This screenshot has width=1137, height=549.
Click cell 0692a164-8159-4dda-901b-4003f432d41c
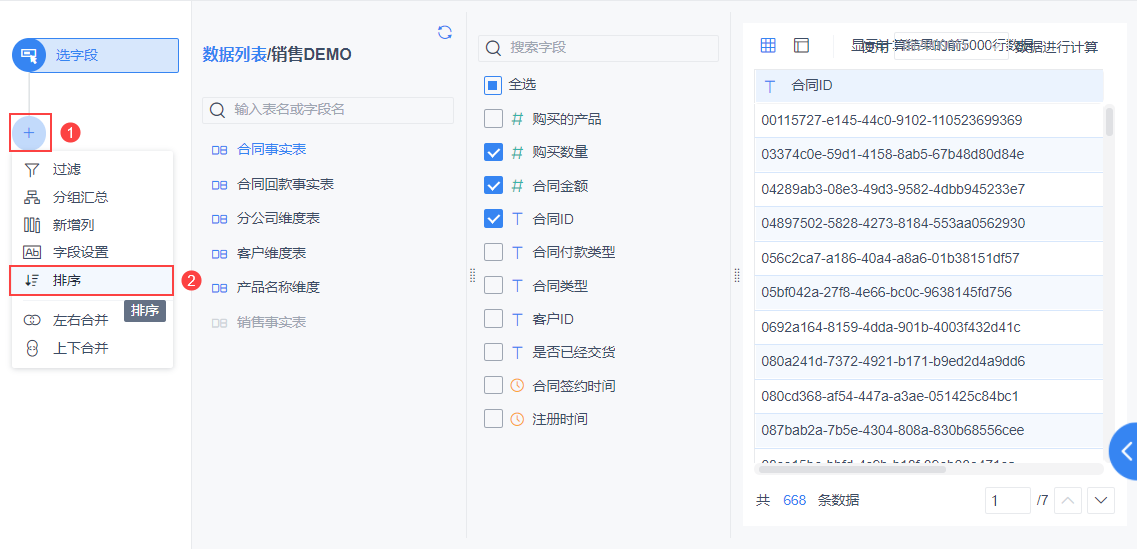tap(929, 327)
